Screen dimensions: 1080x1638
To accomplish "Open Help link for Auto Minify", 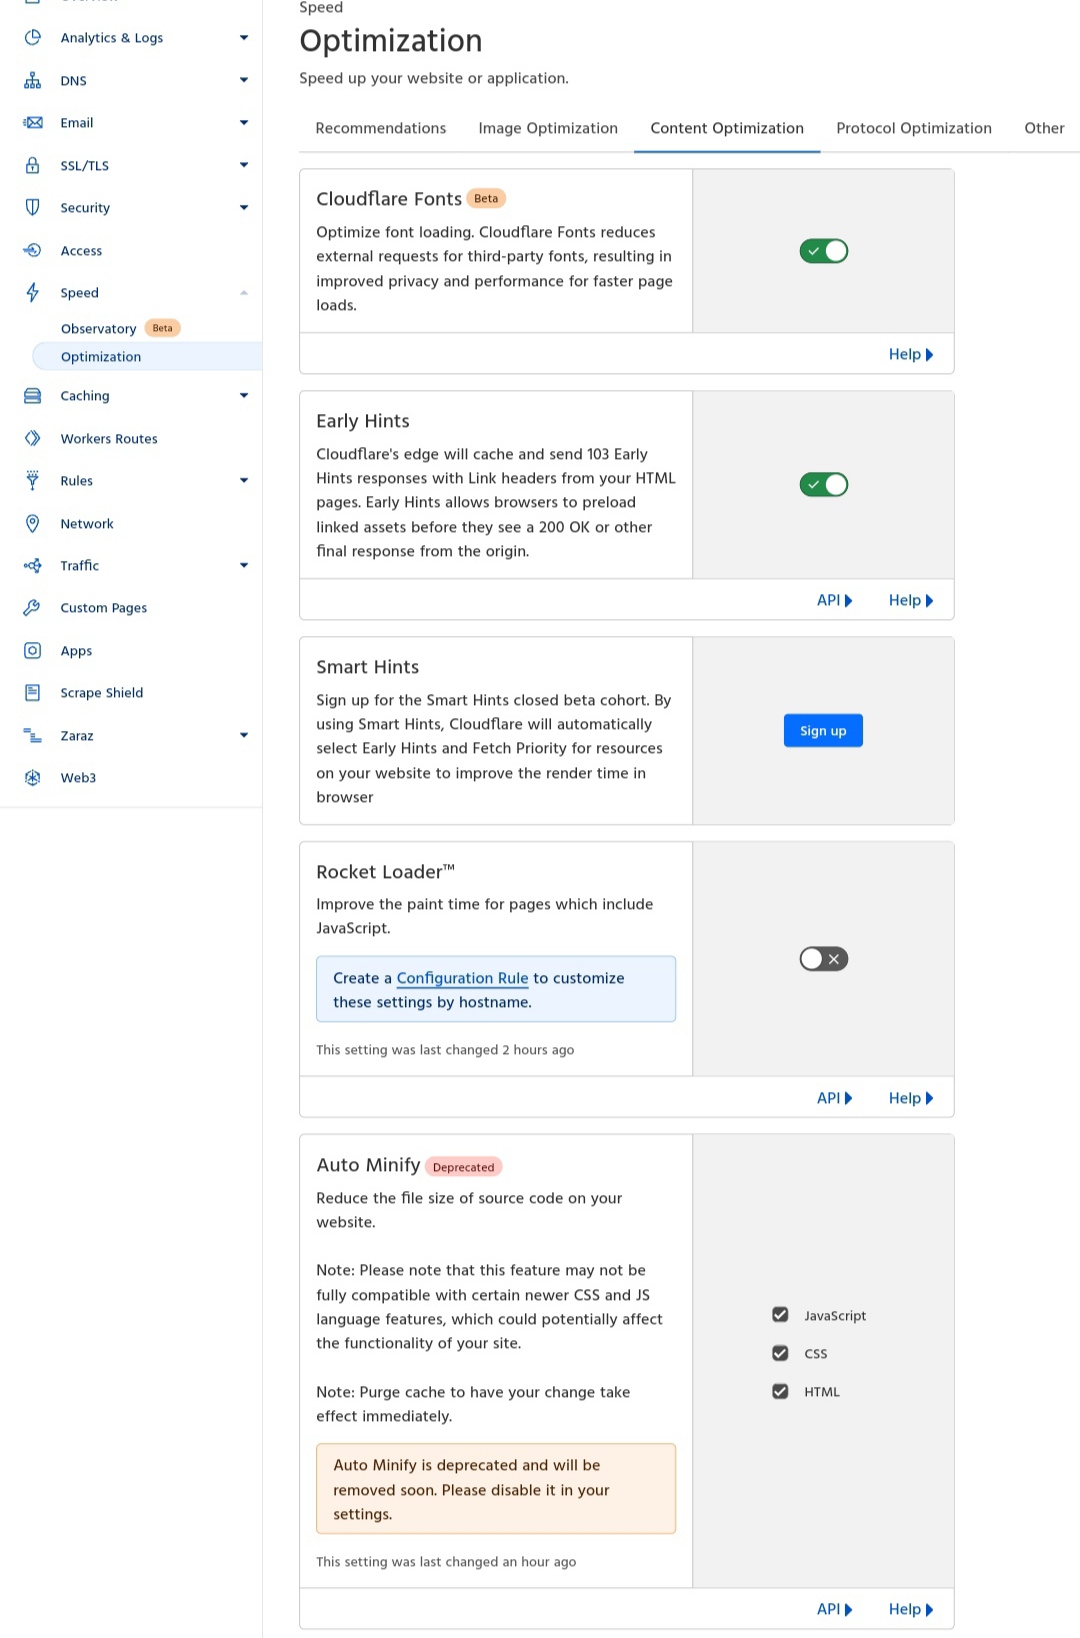I will click(x=911, y=1609).
